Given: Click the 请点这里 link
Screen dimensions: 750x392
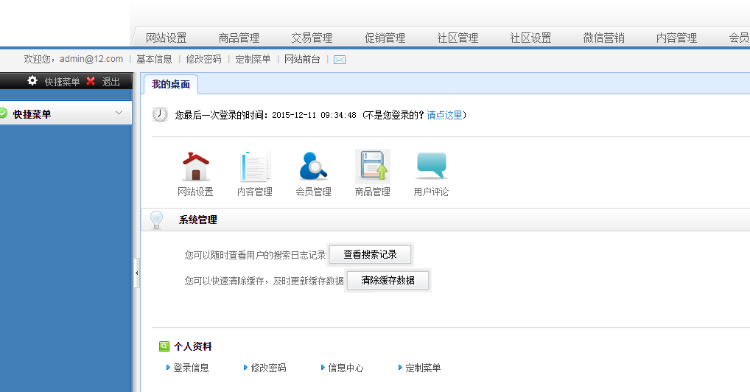Looking at the screenshot, I should (x=444, y=115).
